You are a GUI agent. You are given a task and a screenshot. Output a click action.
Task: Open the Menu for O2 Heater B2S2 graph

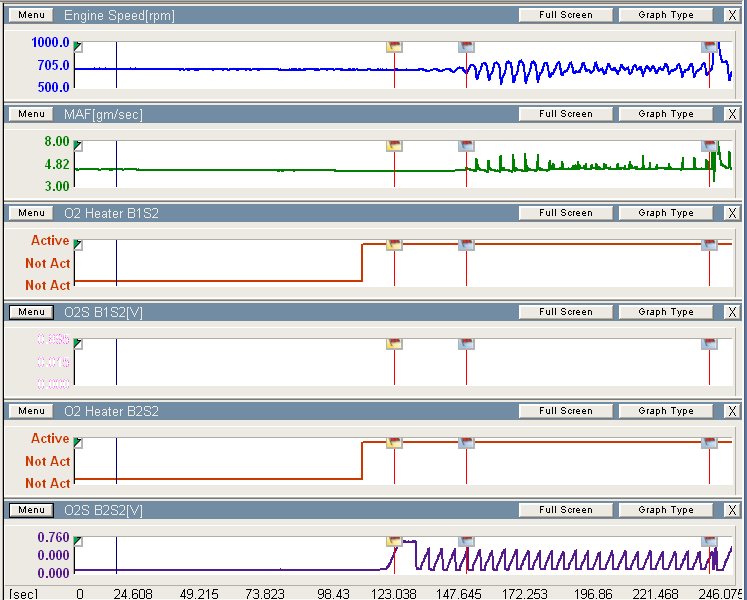pos(31,411)
